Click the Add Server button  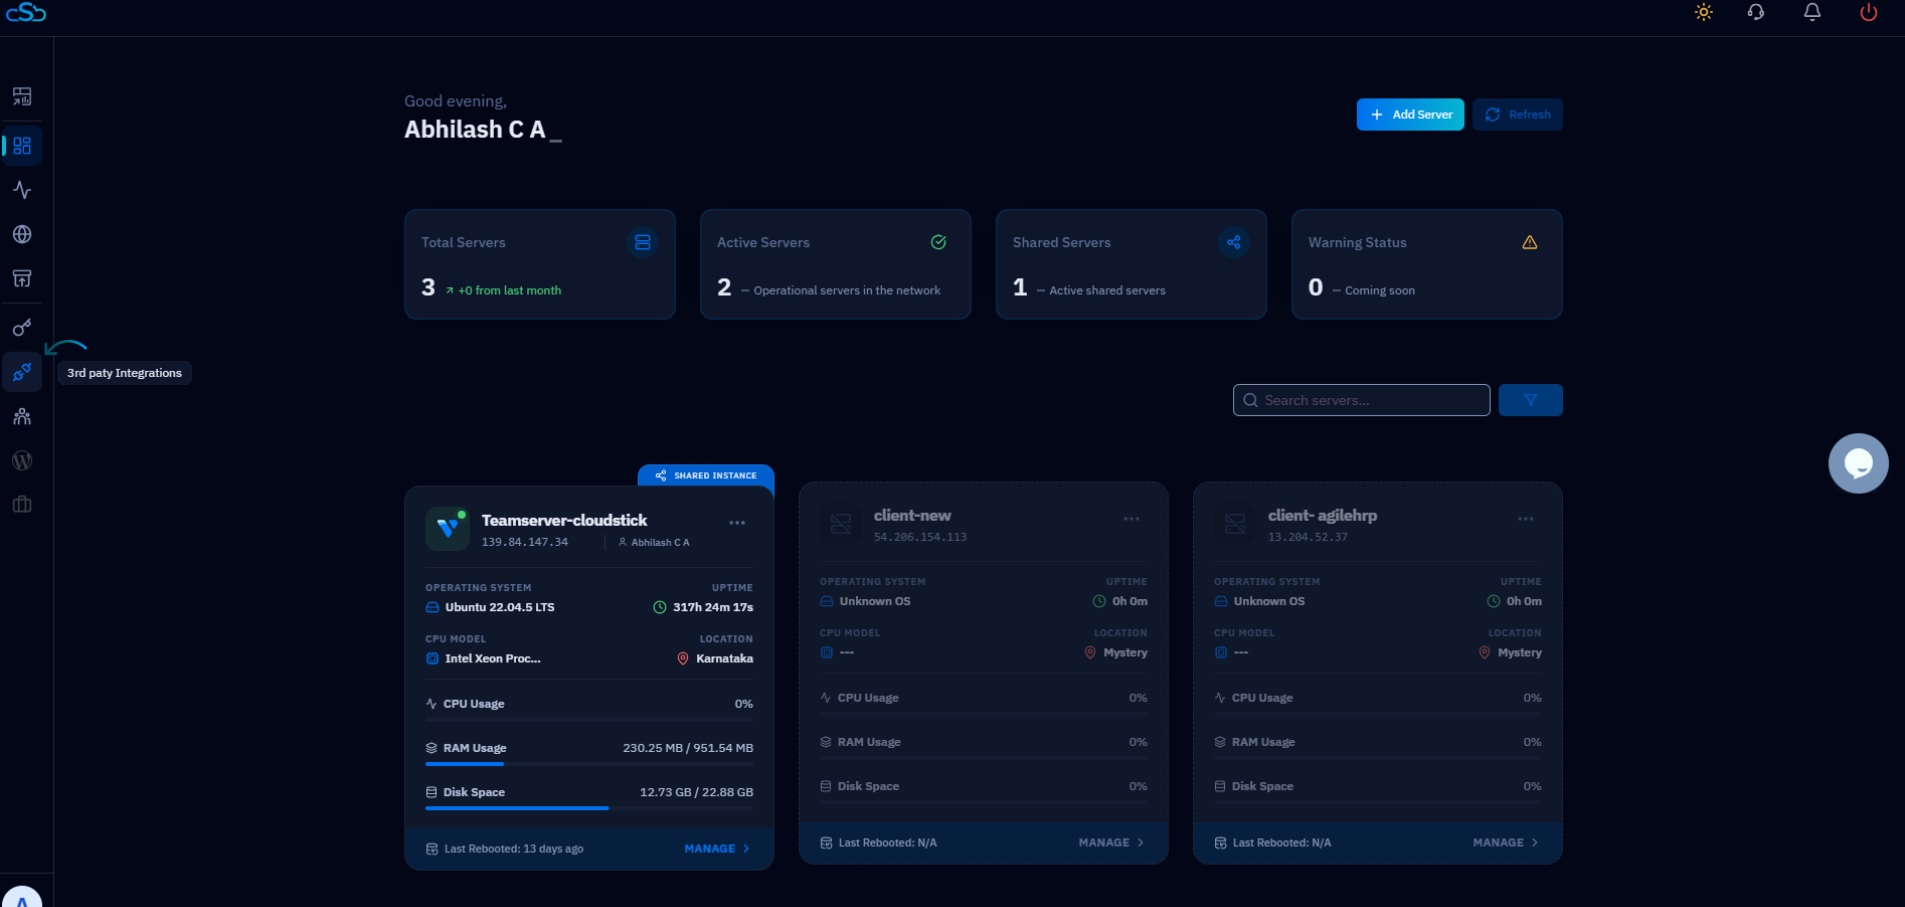[x=1410, y=114]
